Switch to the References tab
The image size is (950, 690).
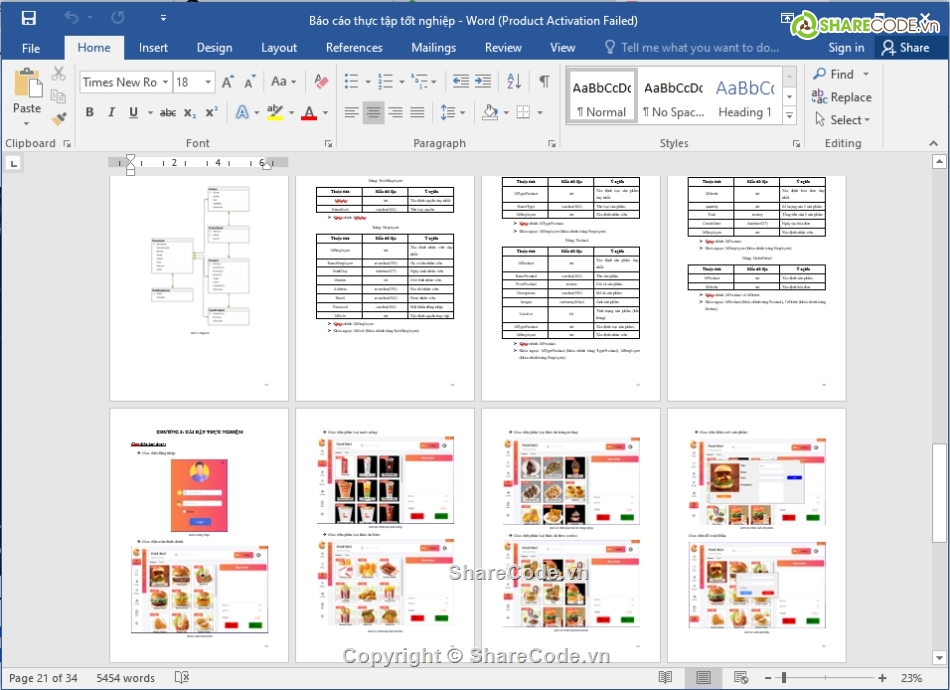(354, 48)
